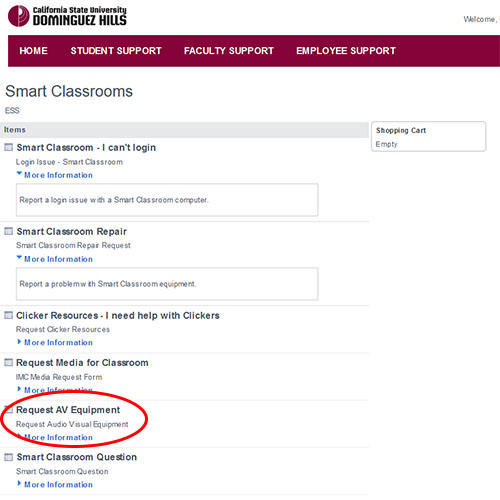The width and height of the screenshot is (500, 500).
Task: Click the form icon beside Clicker Resources
Action: coord(8,315)
